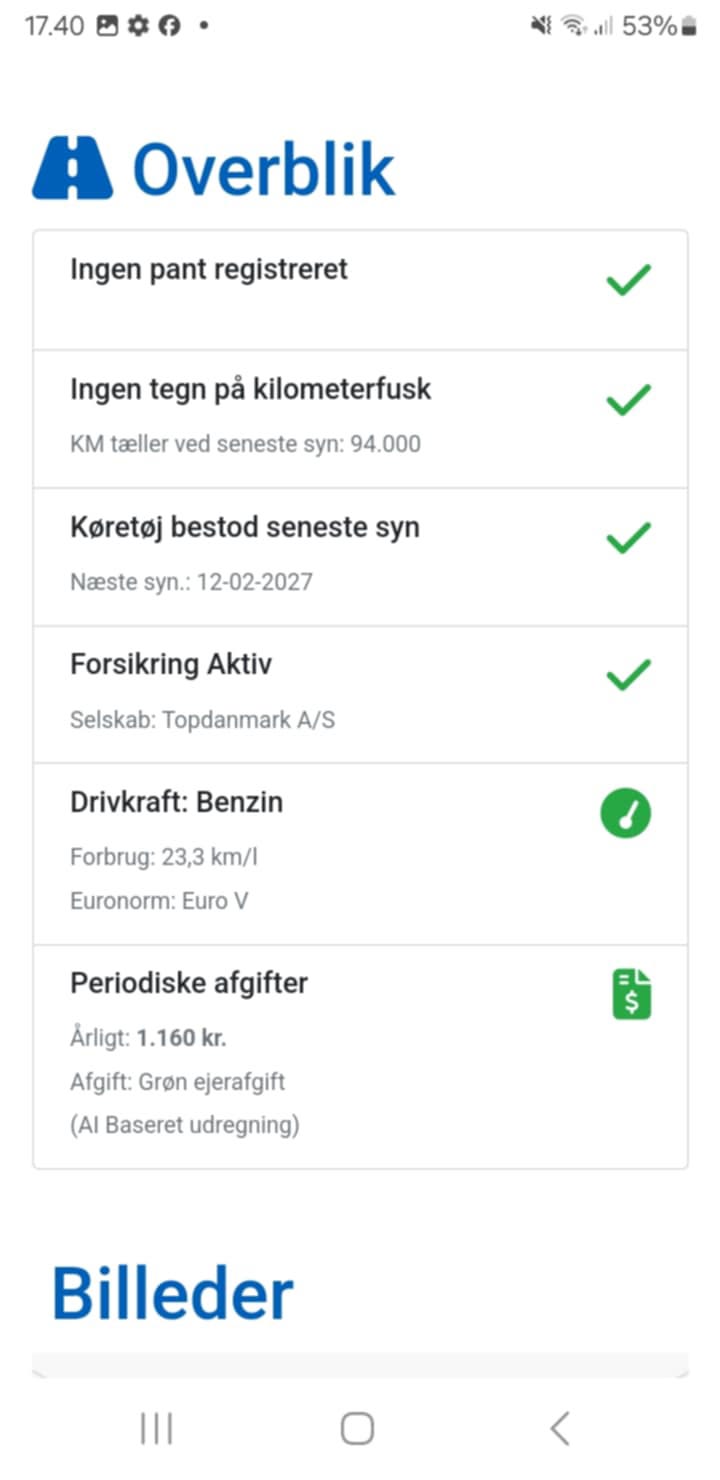720x1480 pixels.
Task: Tap the Billeder section heading
Action: (x=173, y=1294)
